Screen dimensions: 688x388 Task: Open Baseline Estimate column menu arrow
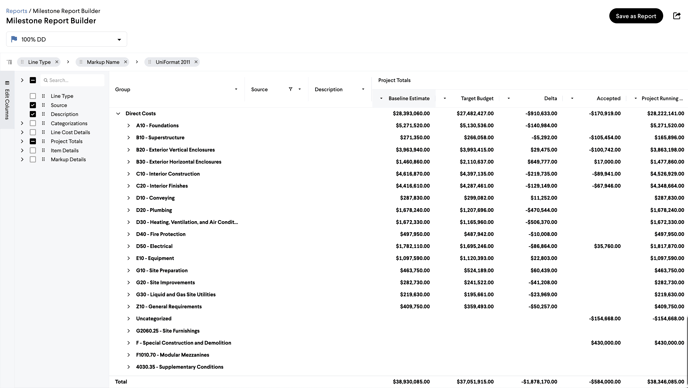(x=381, y=98)
